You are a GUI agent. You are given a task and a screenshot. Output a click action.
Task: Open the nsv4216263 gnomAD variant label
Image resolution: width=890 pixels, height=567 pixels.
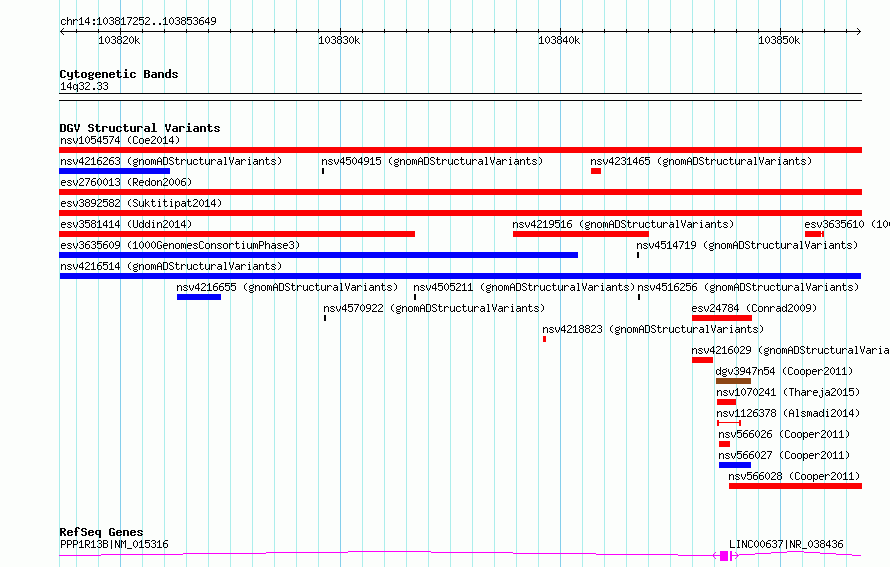171,161
